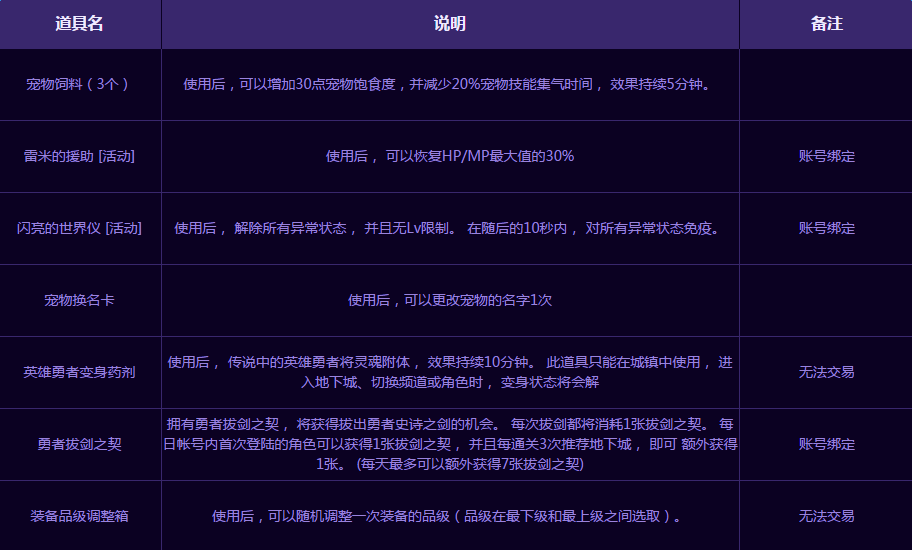Click the 说明 column header
The width and height of the screenshot is (912, 550).
point(450,24)
